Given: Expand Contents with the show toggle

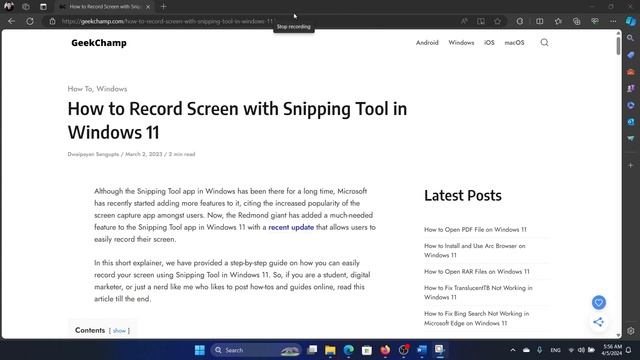Looking at the screenshot, I should tap(119, 331).
